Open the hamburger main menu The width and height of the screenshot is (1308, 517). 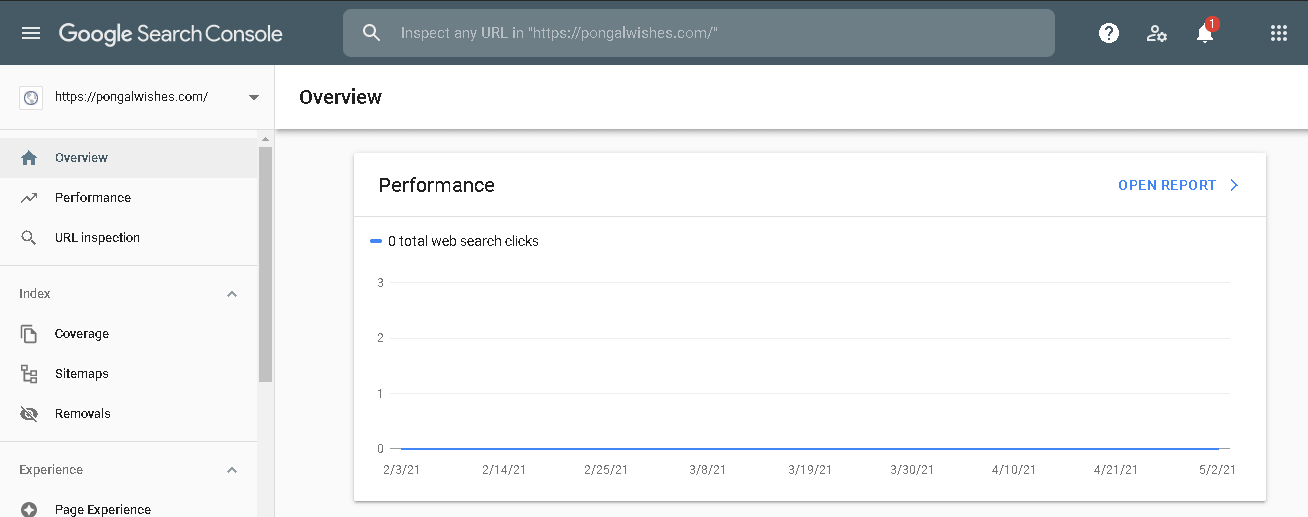[x=31, y=33]
